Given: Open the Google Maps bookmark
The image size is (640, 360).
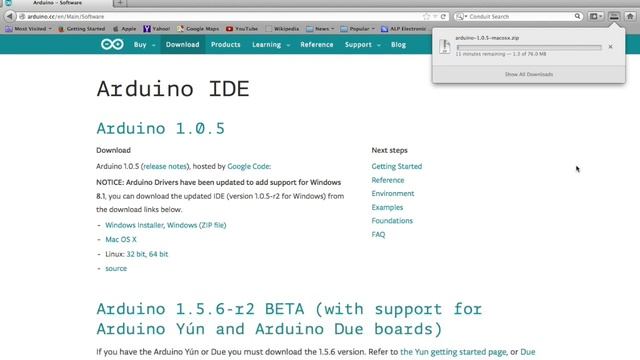Looking at the screenshot, I should pos(198,29).
